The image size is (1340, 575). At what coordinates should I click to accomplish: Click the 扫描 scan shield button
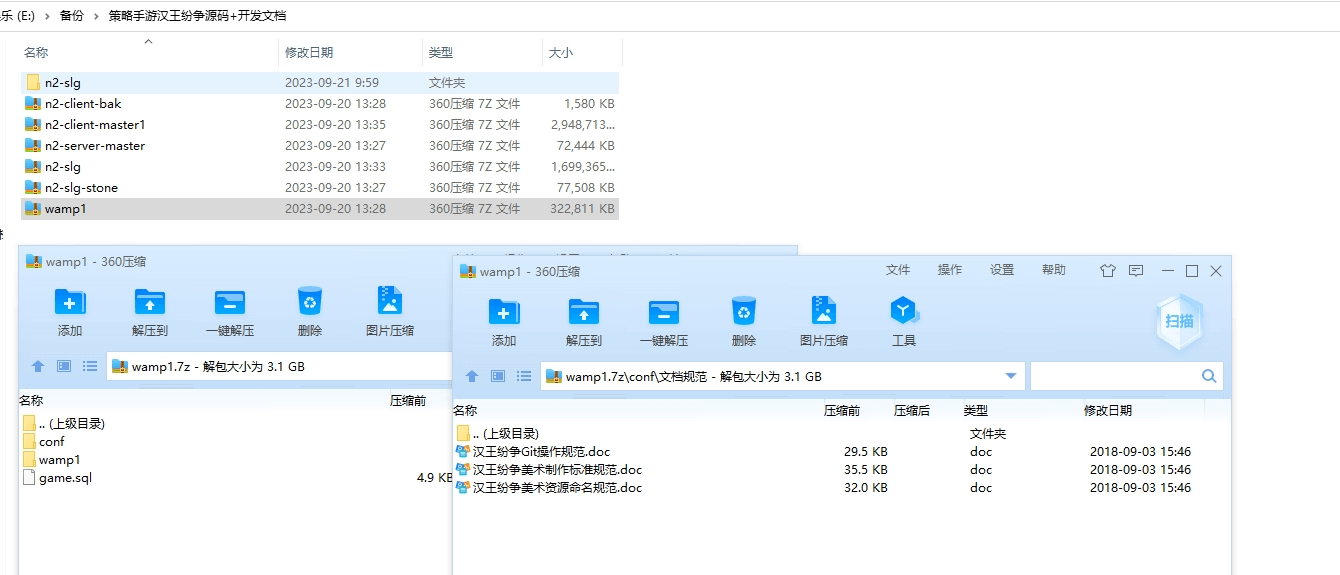[1179, 320]
